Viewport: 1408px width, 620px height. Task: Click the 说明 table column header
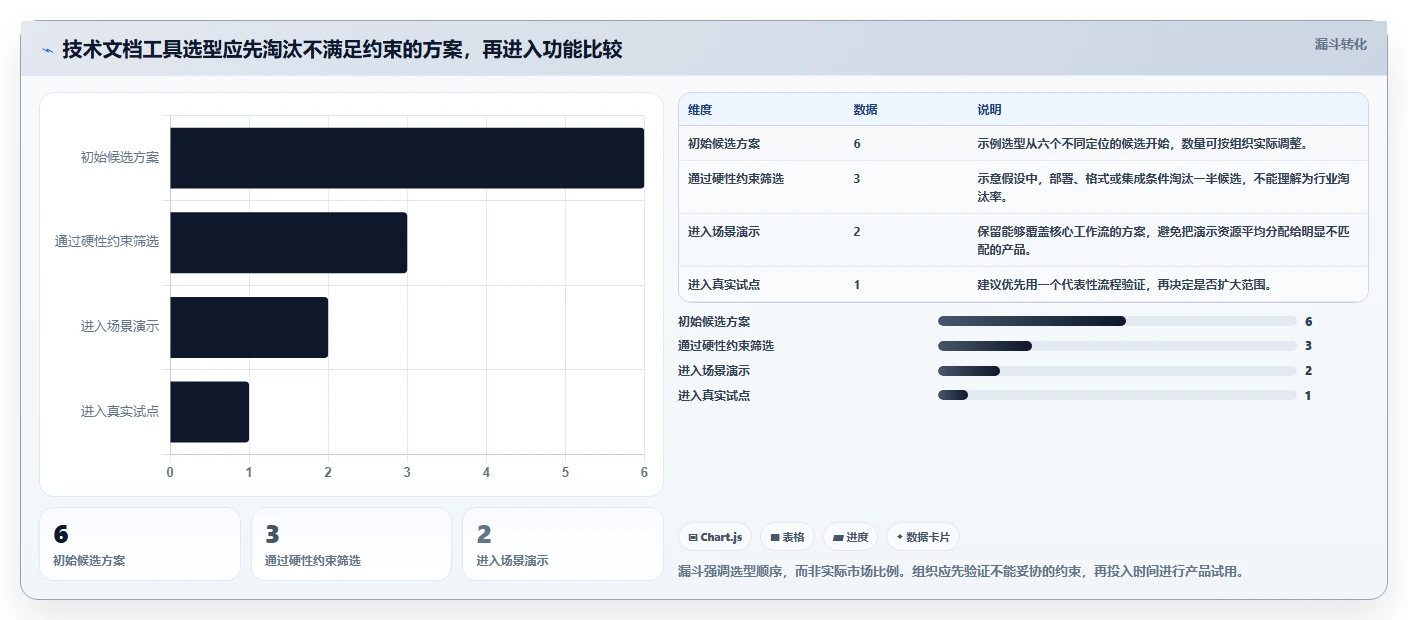(989, 110)
